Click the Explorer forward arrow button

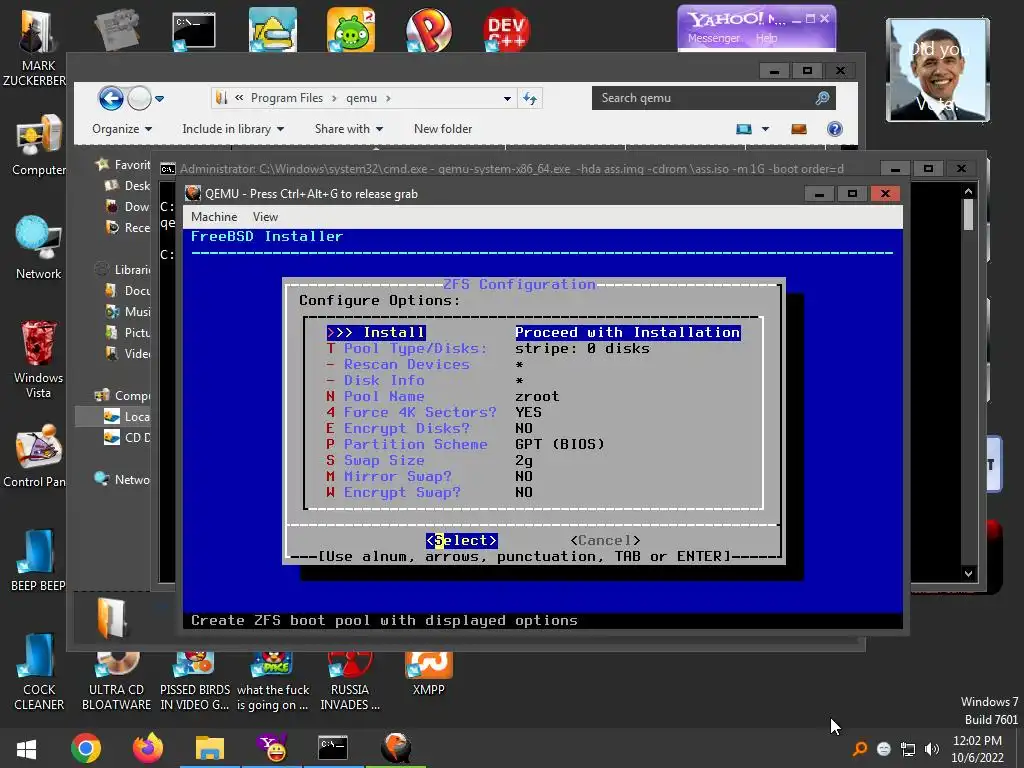[139, 99]
